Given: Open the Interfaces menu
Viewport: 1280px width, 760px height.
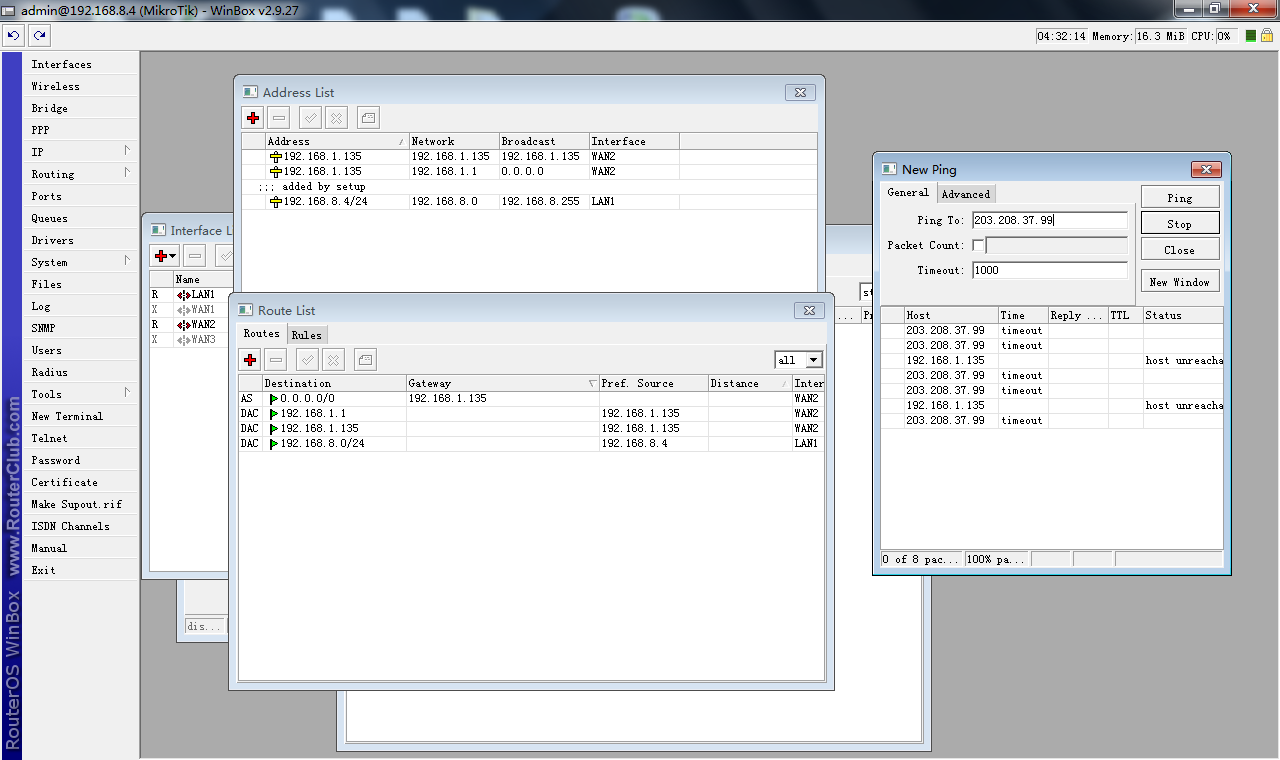Looking at the screenshot, I should (81, 64).
